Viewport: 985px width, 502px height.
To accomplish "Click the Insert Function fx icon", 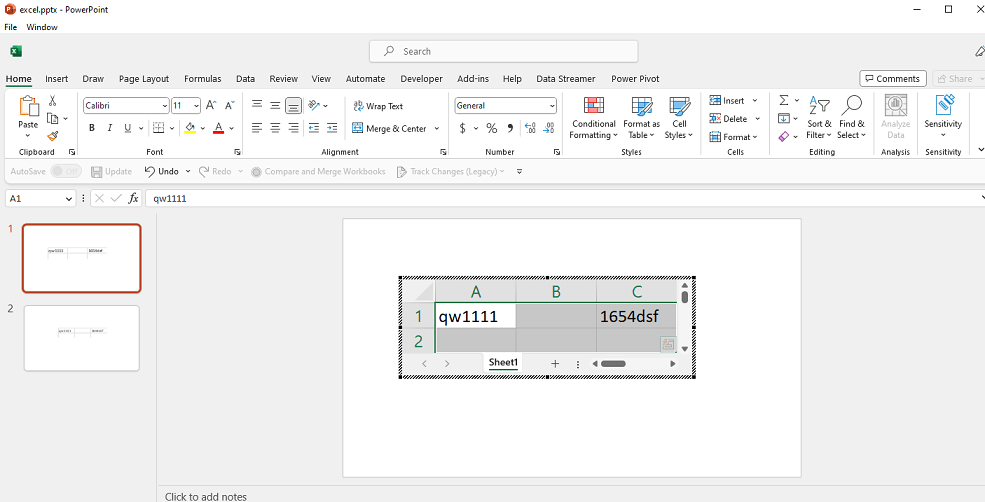I will click(x=133, y=199).
